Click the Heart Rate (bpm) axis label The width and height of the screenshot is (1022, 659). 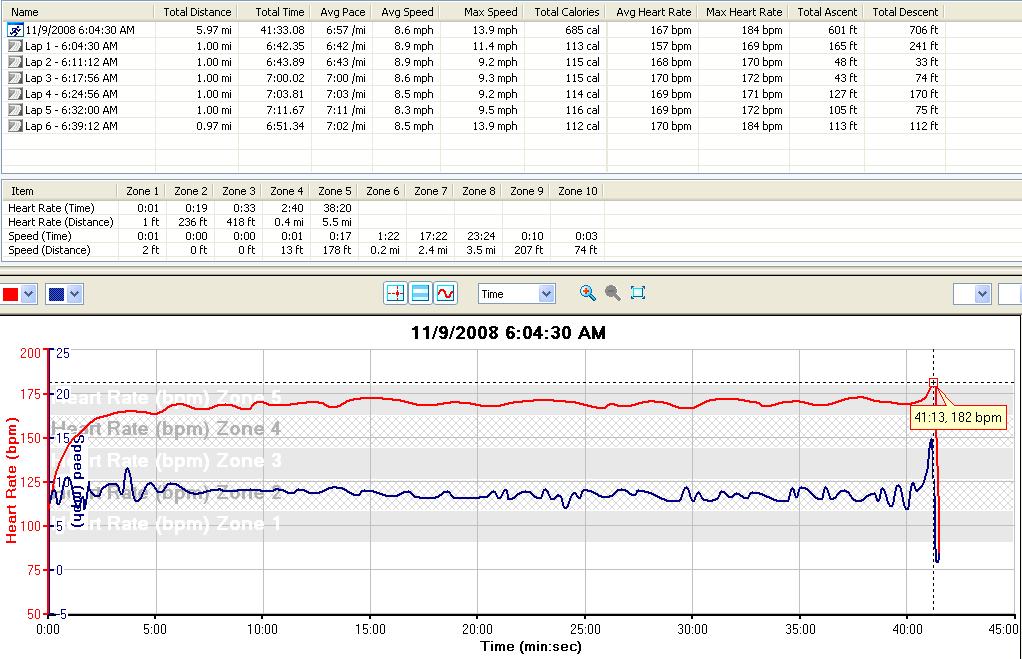pyautogui.click(x=11, y=480)
